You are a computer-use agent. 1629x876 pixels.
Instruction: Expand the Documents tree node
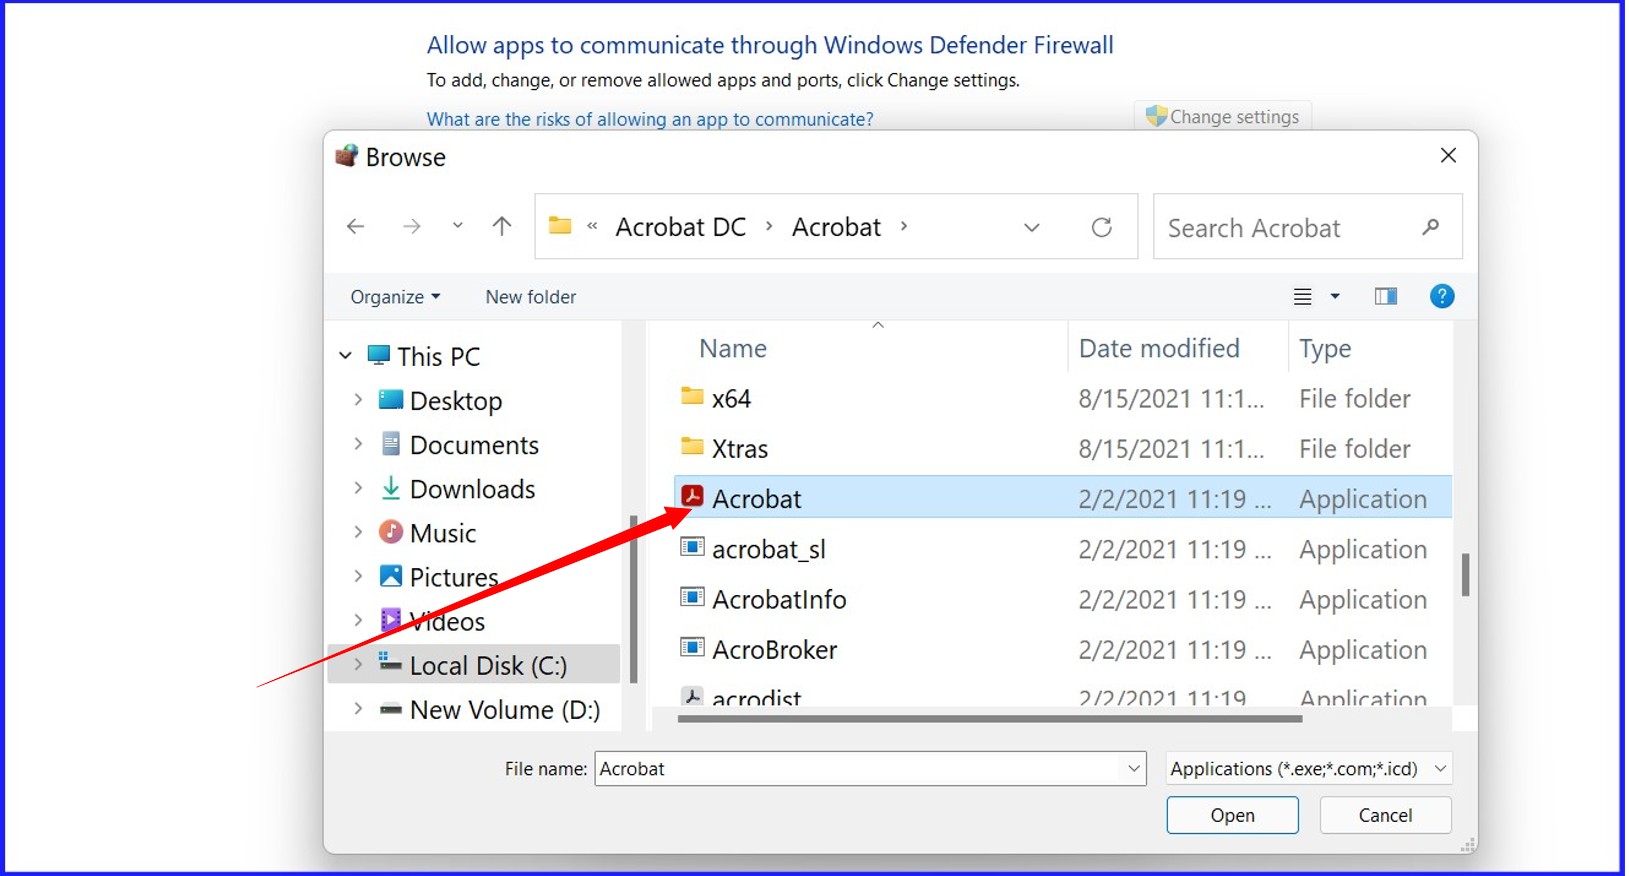coord(358,444)
